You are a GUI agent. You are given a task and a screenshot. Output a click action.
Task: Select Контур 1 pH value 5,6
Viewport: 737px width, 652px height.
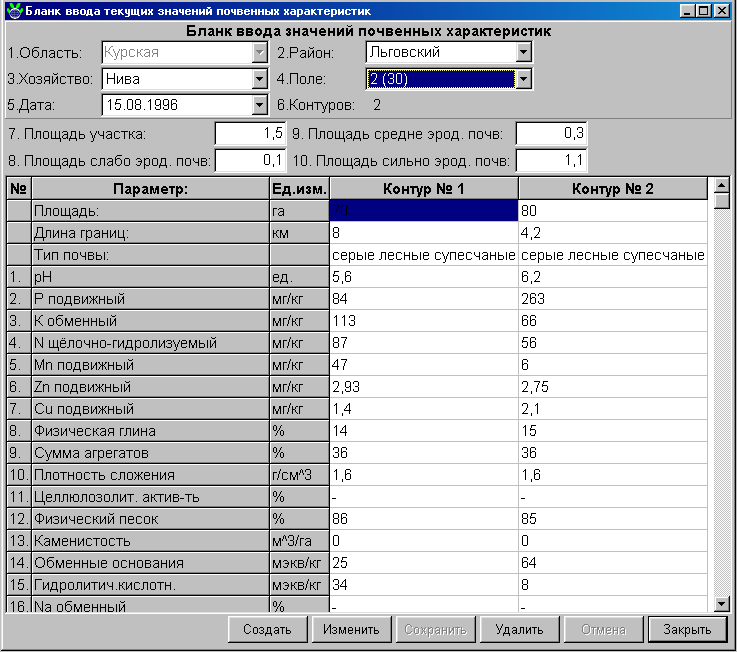pyautogui.click(x=424, y=277)
